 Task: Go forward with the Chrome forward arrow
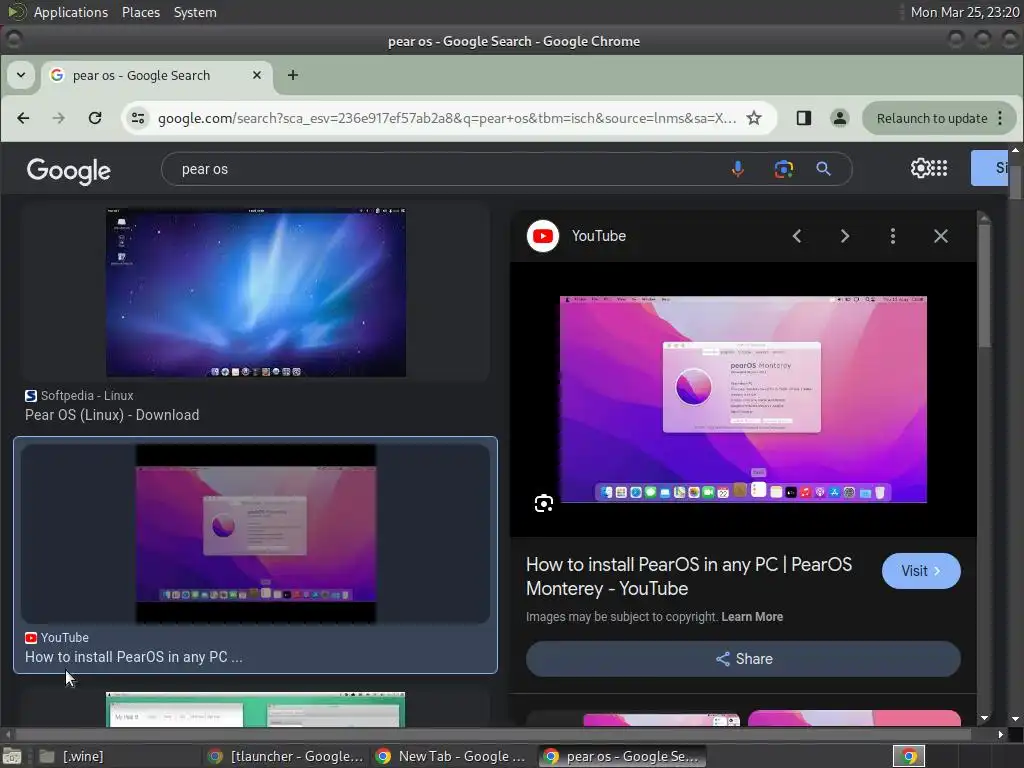tap(59, 118)
